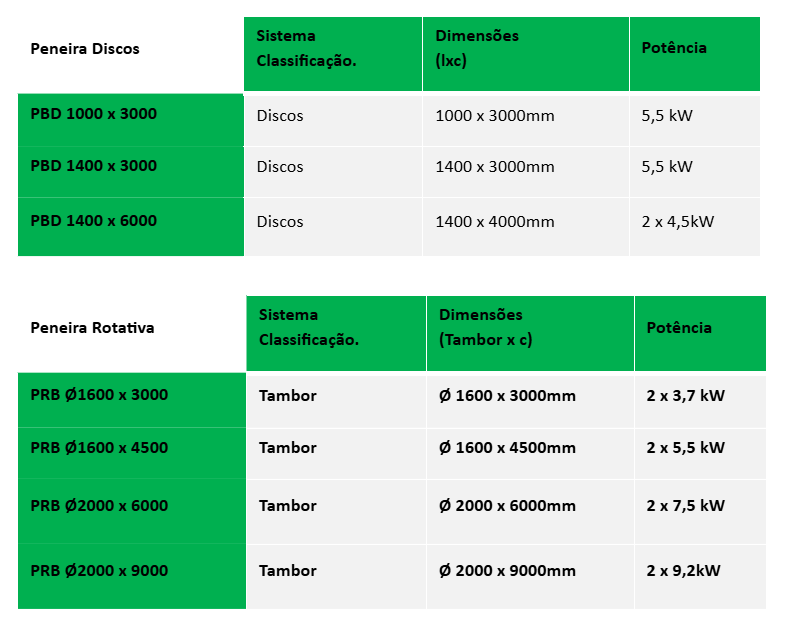Screen dimensions: 791x622
Task: Select the PBD 1400 x 6000 row label
Action: pyautogui.click(x=94, y=221)
